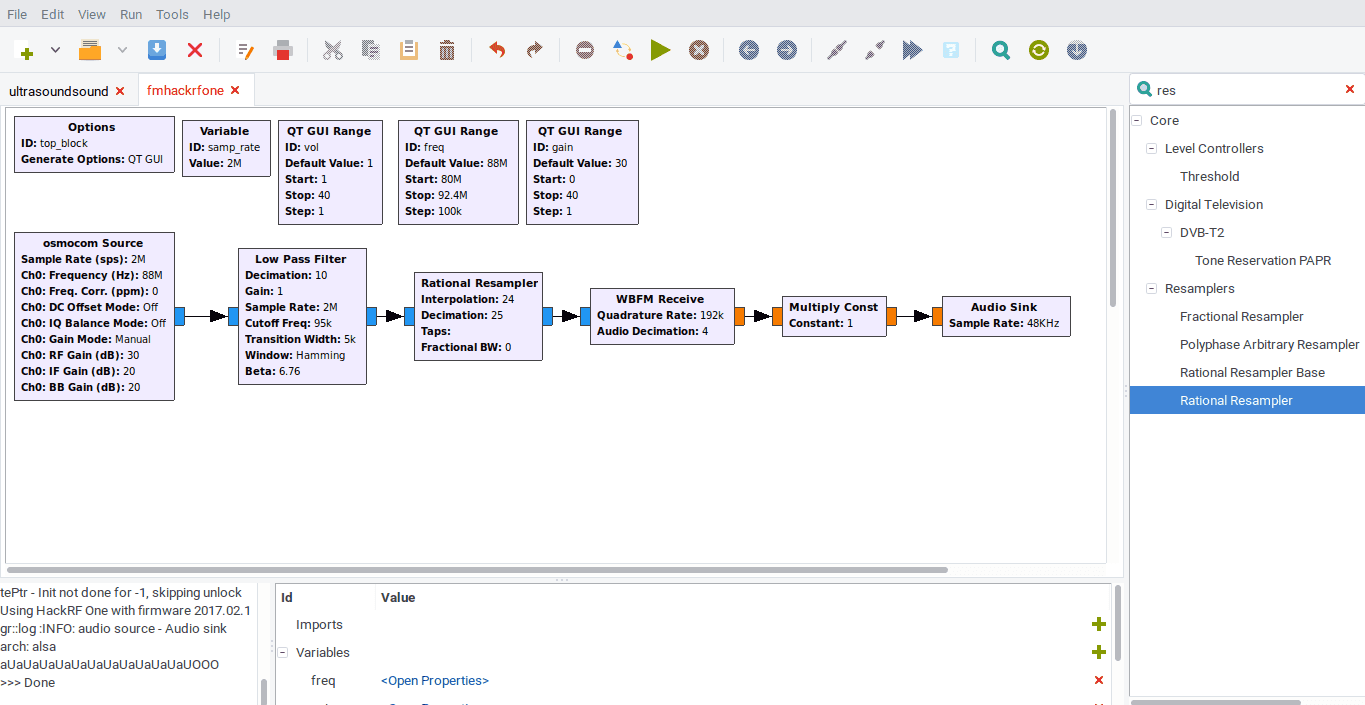This screenshot has width=1365, height=705.
Task: Click the Find blocks magnifier icon
Action: click(1000, 50)
